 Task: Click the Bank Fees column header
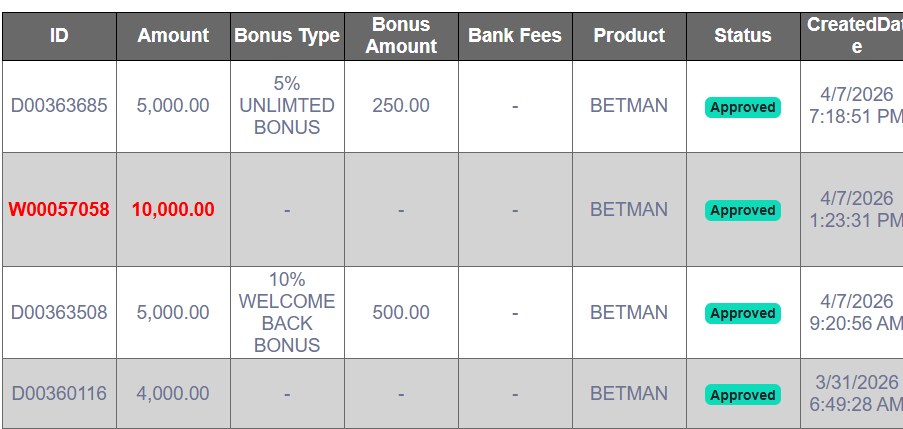click(x=515, y=36)
